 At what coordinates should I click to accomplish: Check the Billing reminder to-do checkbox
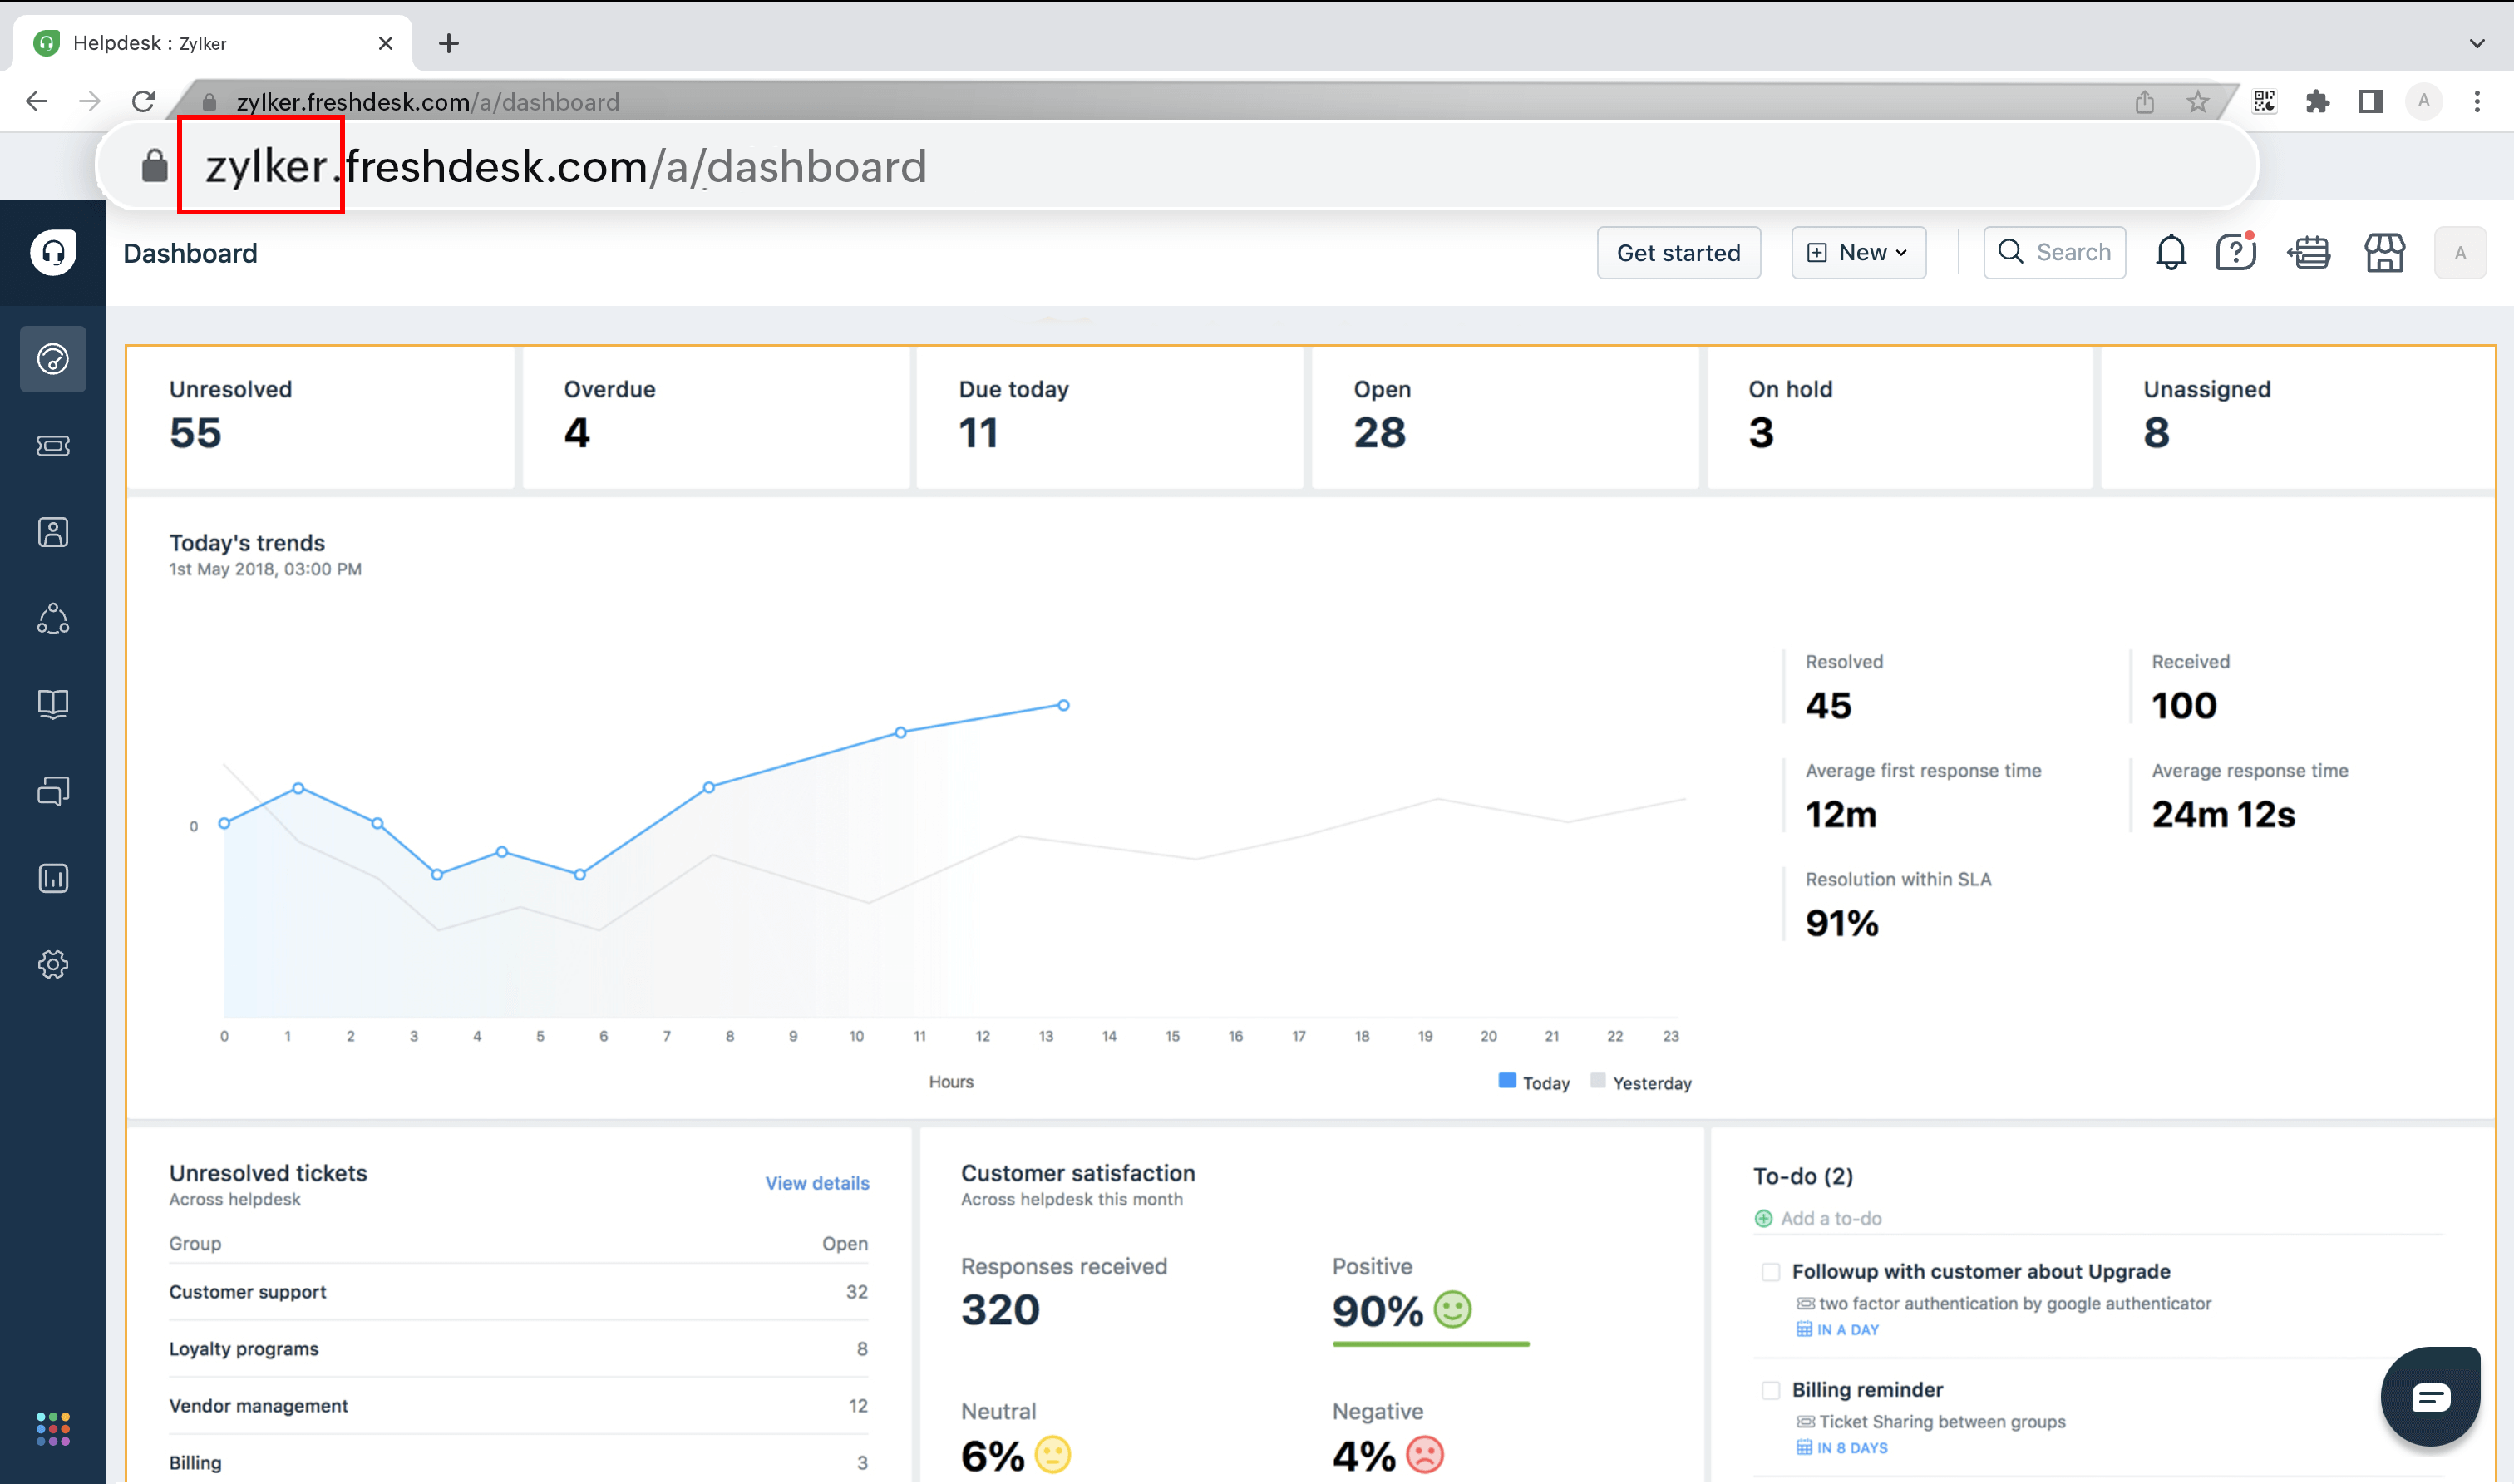[1771, 1390]
